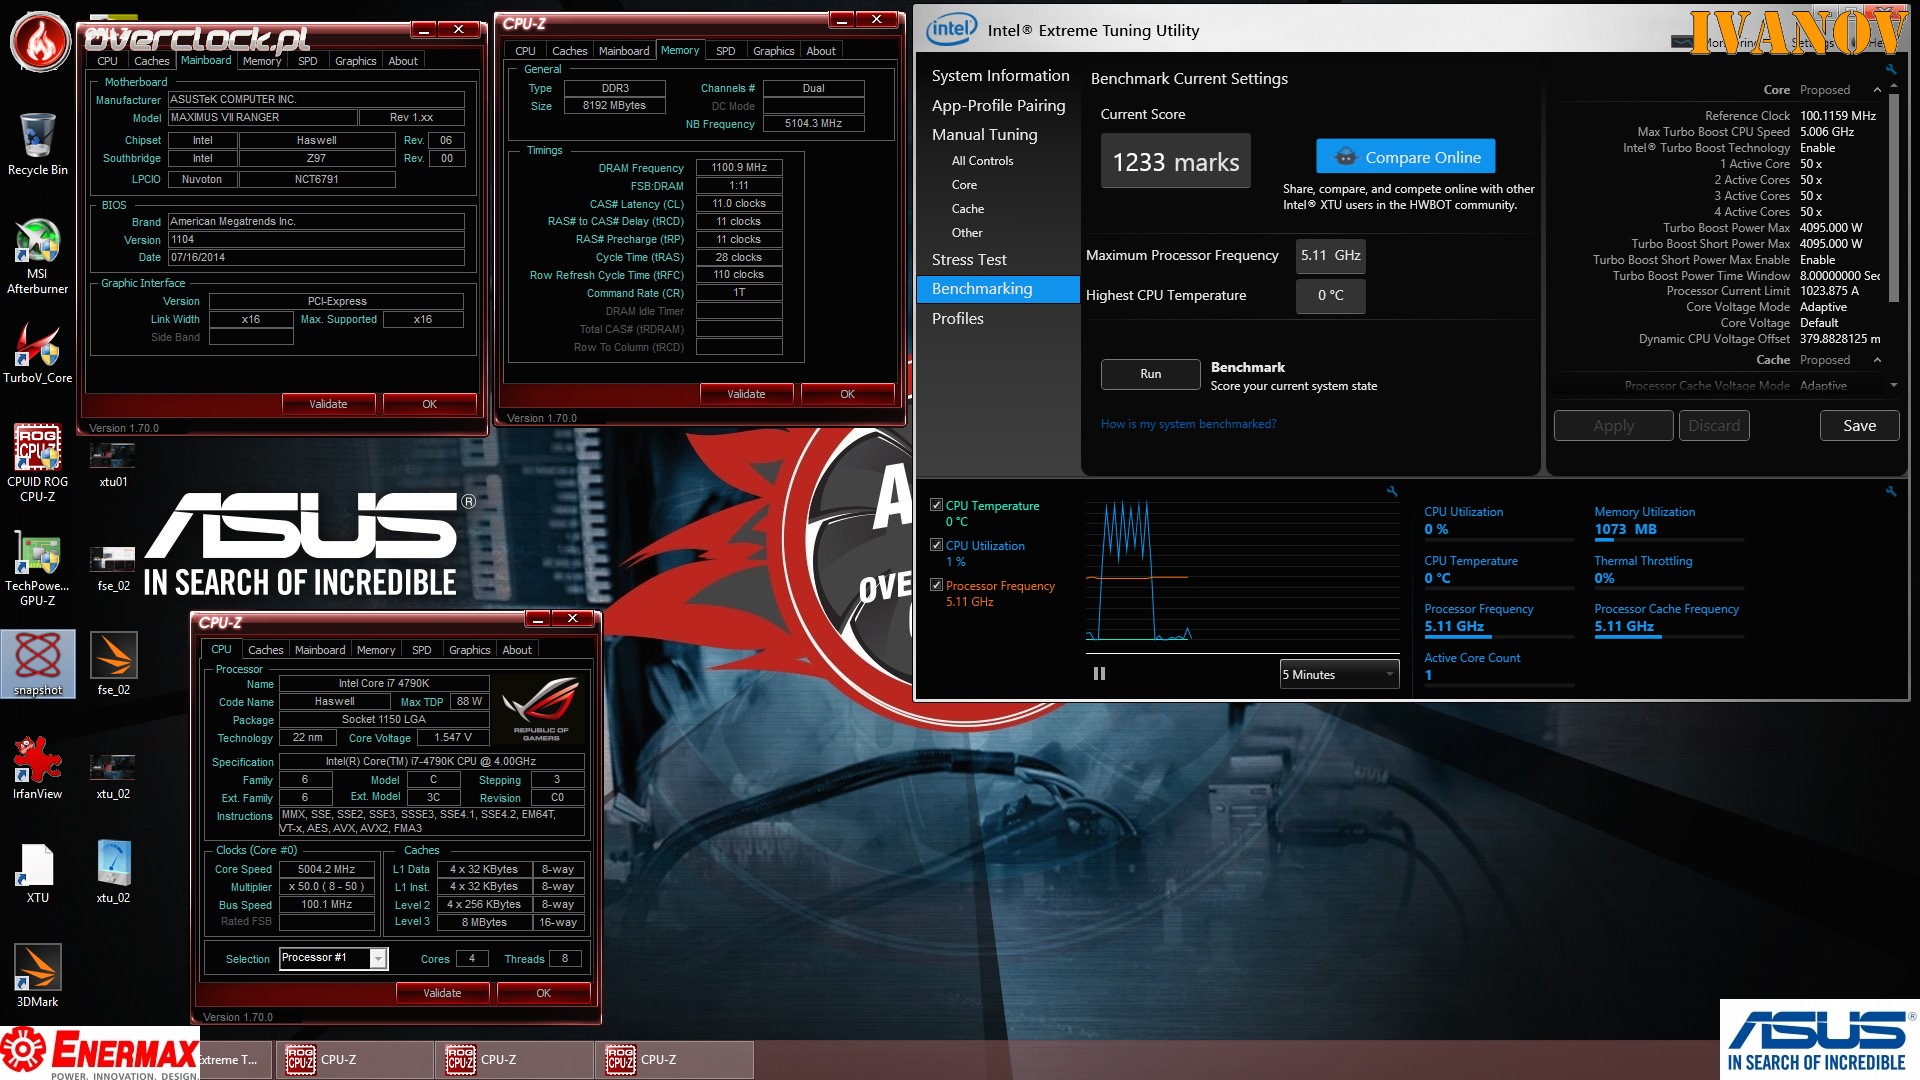The image size is (1920, 1080).
Task: Open the Processor #1 selection dropdown
Action: pos(333,958)
